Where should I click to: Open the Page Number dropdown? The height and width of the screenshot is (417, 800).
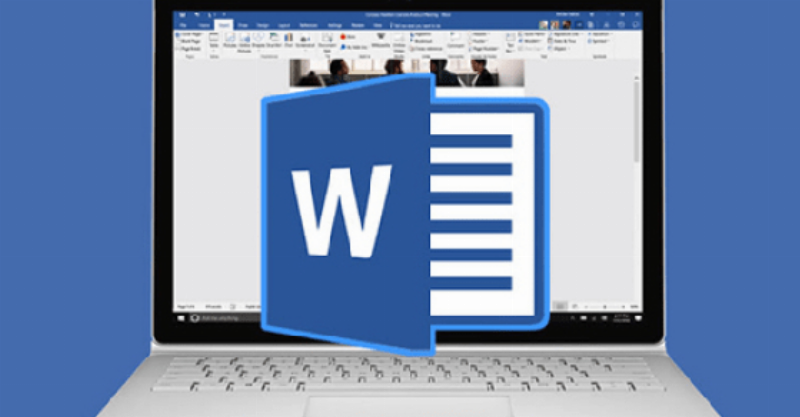click(484, 49)
